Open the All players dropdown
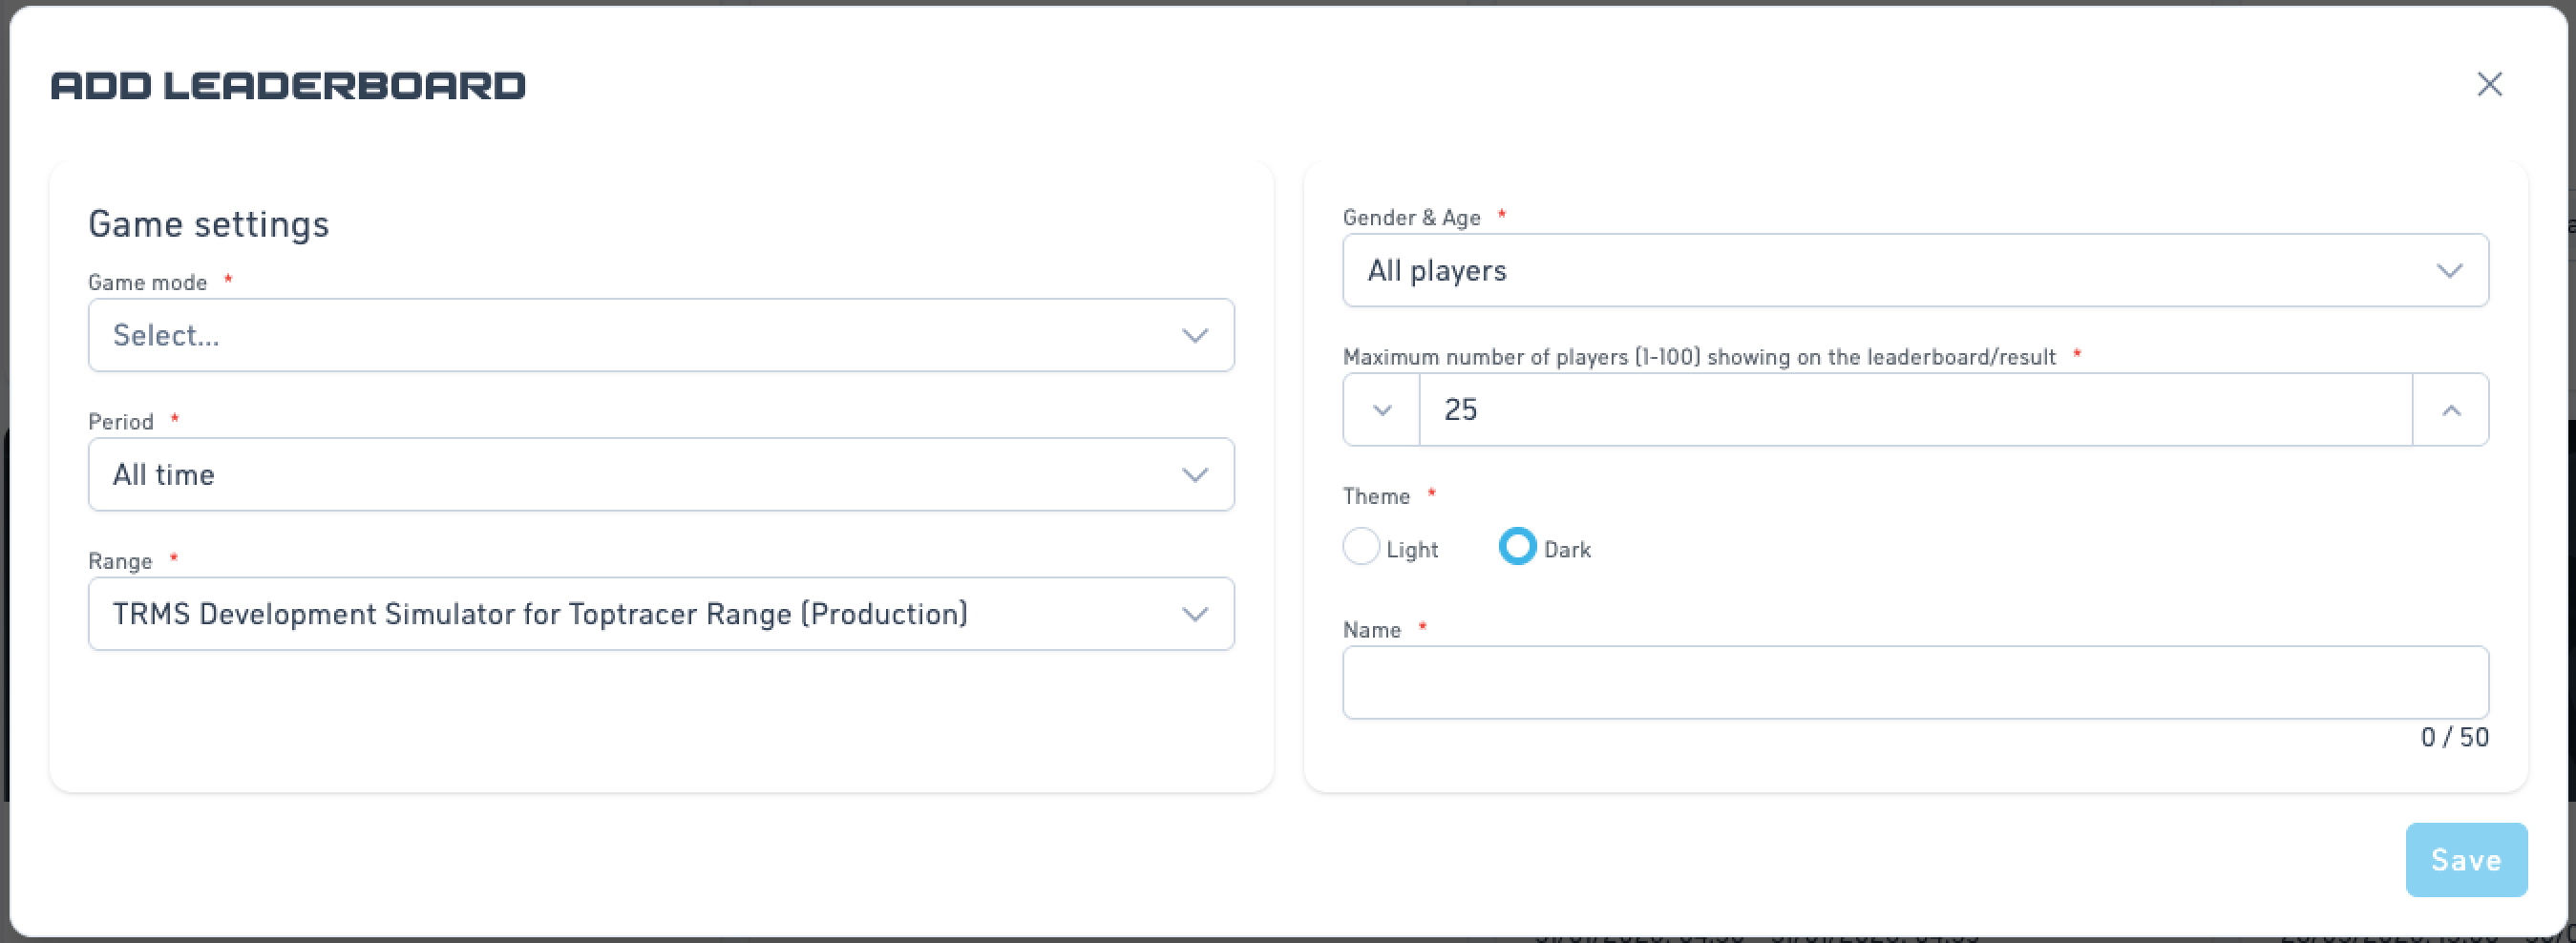Viewport: 2576px width, 943px height. point(1915,271)
